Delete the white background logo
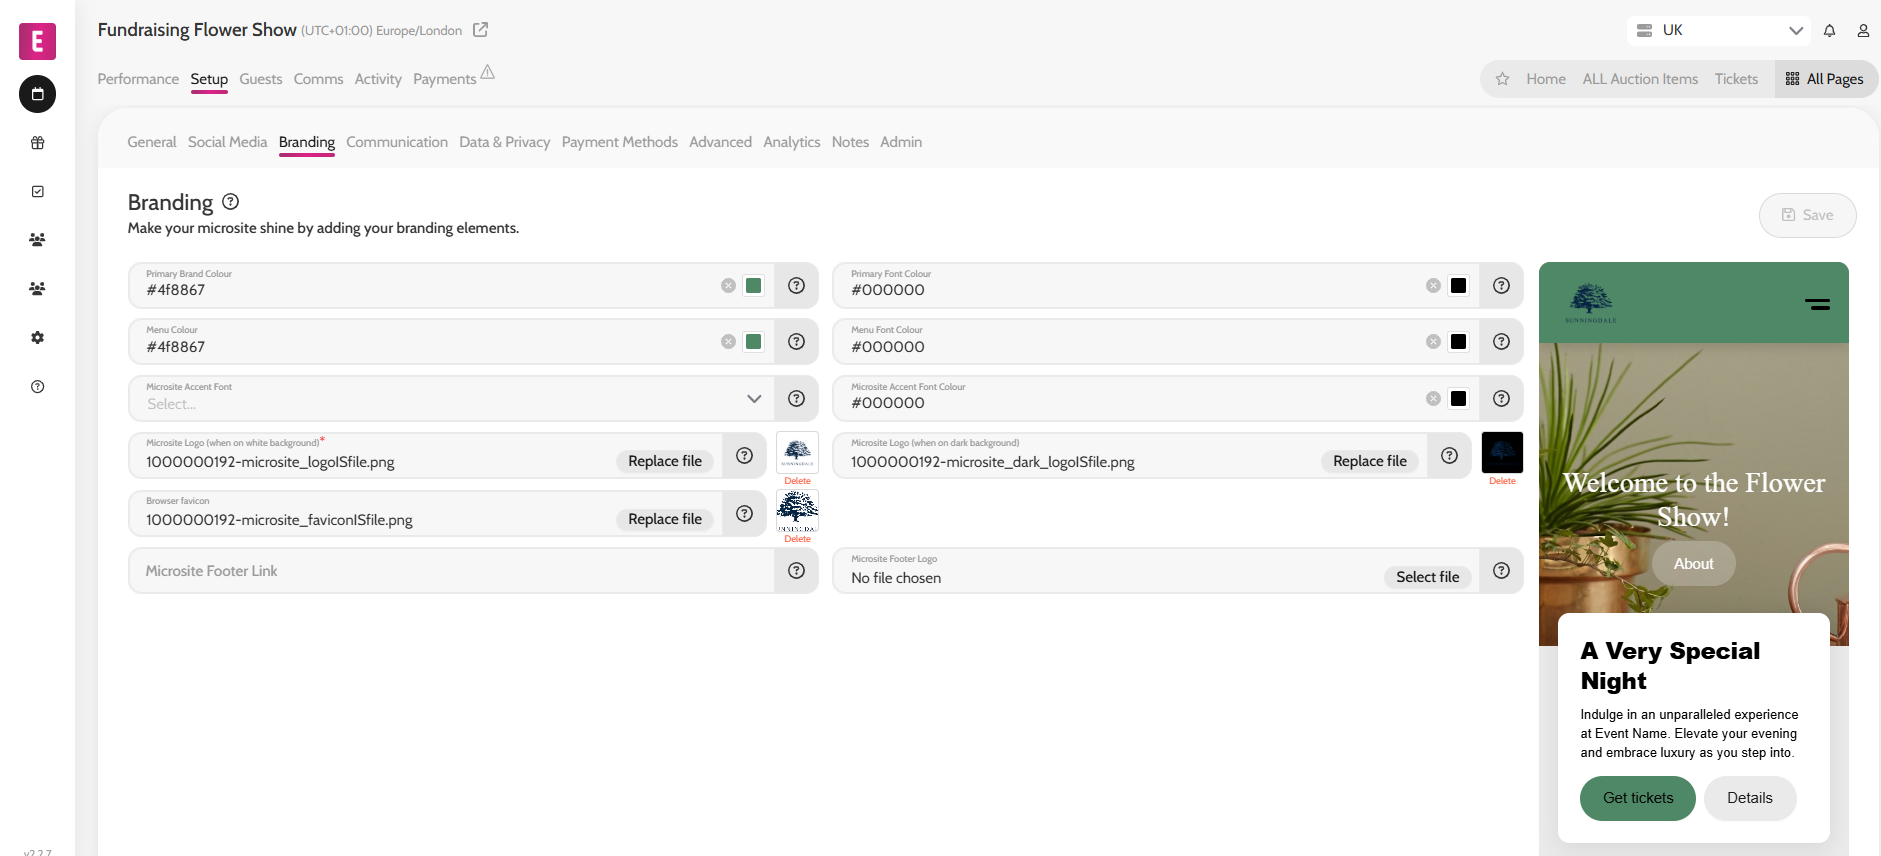Viewport: 1881px width, 856px height. point(797,481)
